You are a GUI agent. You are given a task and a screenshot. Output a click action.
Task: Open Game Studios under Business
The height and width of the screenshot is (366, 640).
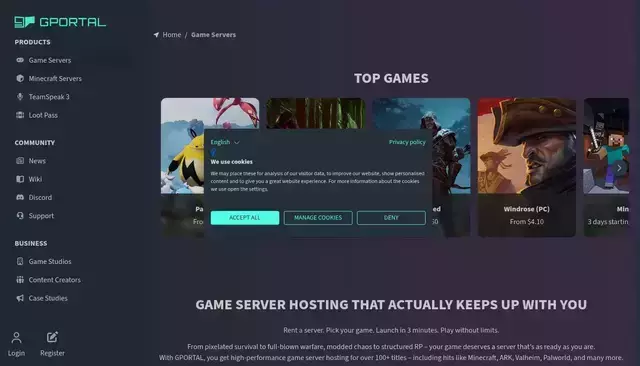pyautogui.click(x=50, y=262)
